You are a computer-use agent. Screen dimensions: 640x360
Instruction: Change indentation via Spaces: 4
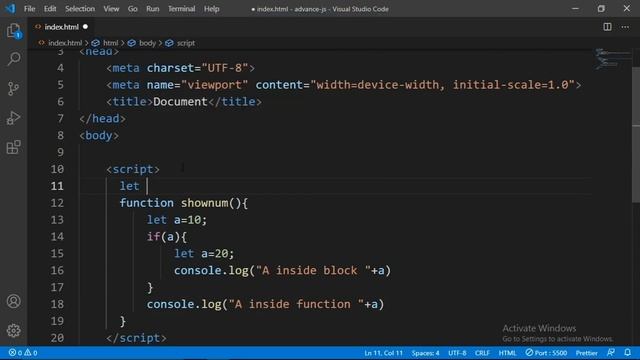tap(425, 353)
